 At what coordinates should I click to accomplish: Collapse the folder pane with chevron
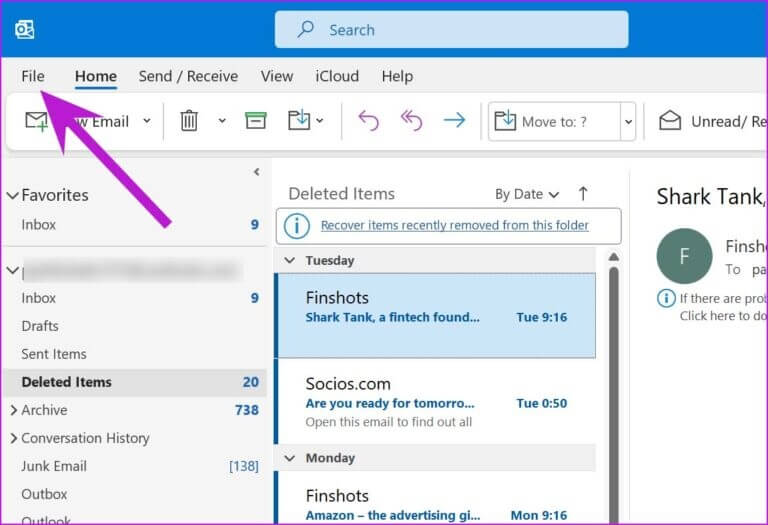tap(257, 172)
